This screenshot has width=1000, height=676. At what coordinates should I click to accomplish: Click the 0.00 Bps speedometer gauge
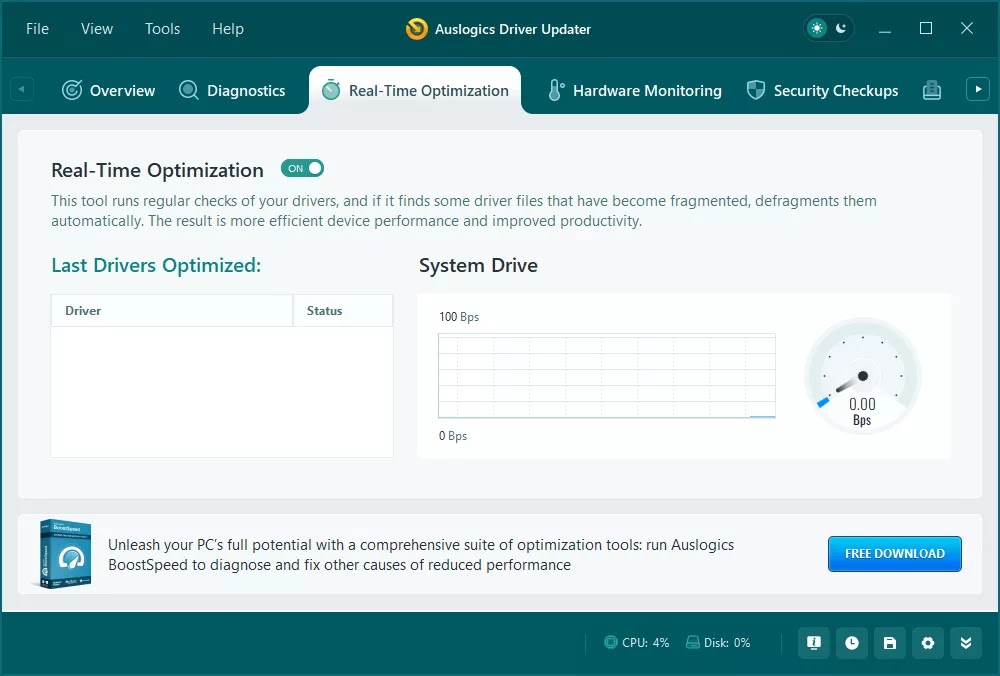click(862, 375)
